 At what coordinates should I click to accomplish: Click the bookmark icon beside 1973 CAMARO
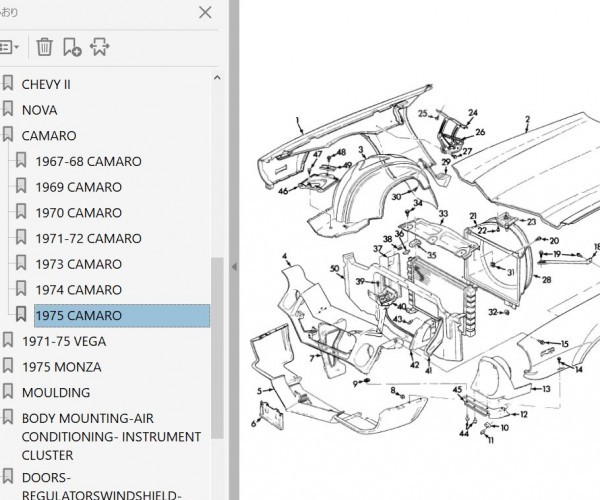(x=21, y=262)
